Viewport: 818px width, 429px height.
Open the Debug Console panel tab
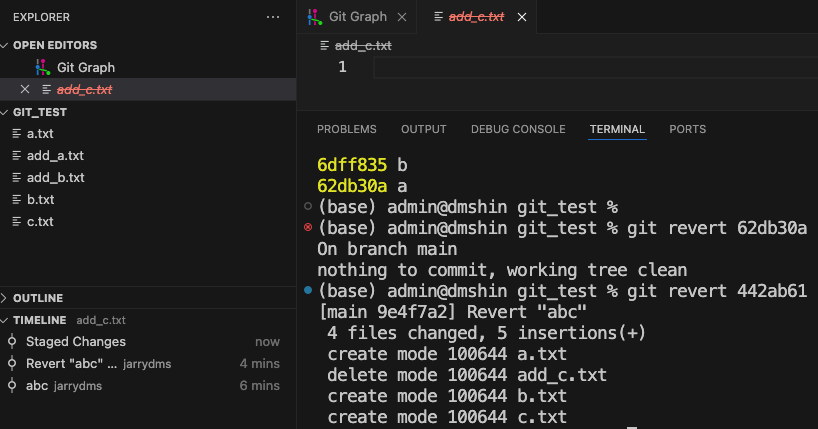click(518, 129)
